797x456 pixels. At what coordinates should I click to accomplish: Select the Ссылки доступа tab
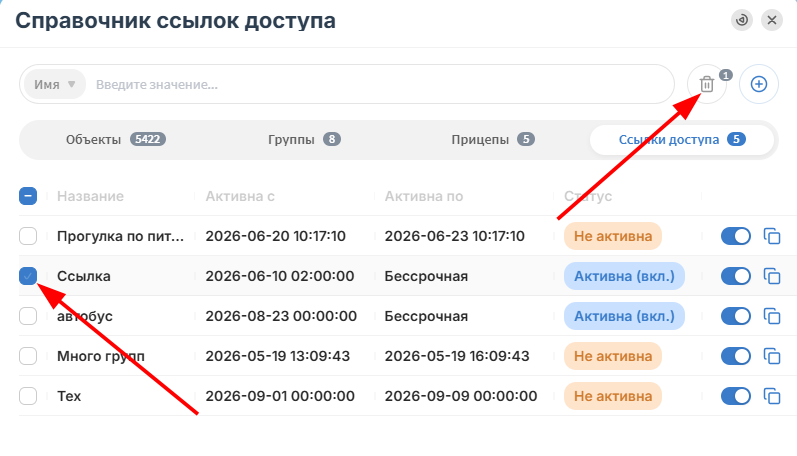tap(682, 140)
